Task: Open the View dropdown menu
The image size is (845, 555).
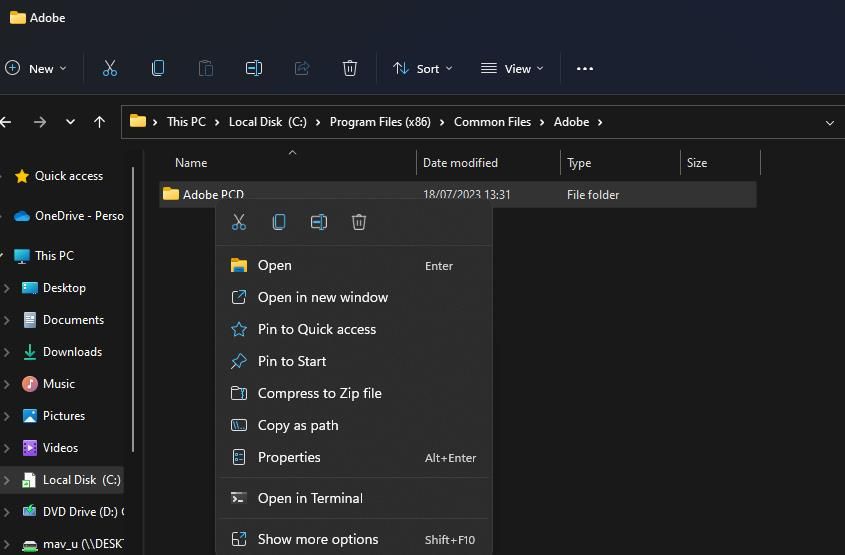Action: (512, 68)
